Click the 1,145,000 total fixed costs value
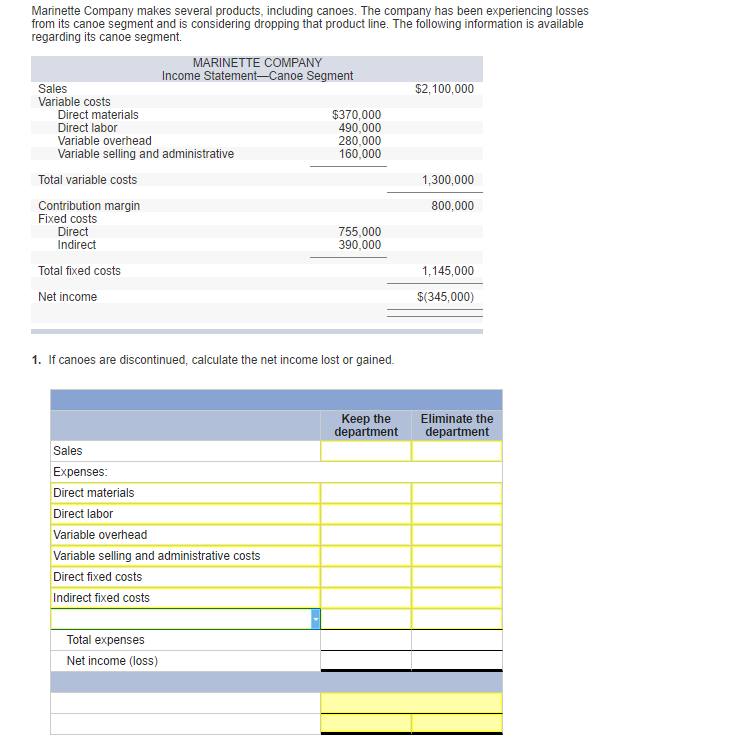The image size is (749, 752). (x=448, y=271)
